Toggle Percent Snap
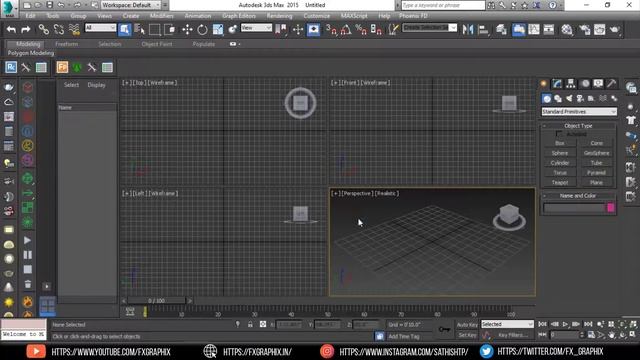The width and height of the screenshot is (640, 360). click(x=361, y=29)
